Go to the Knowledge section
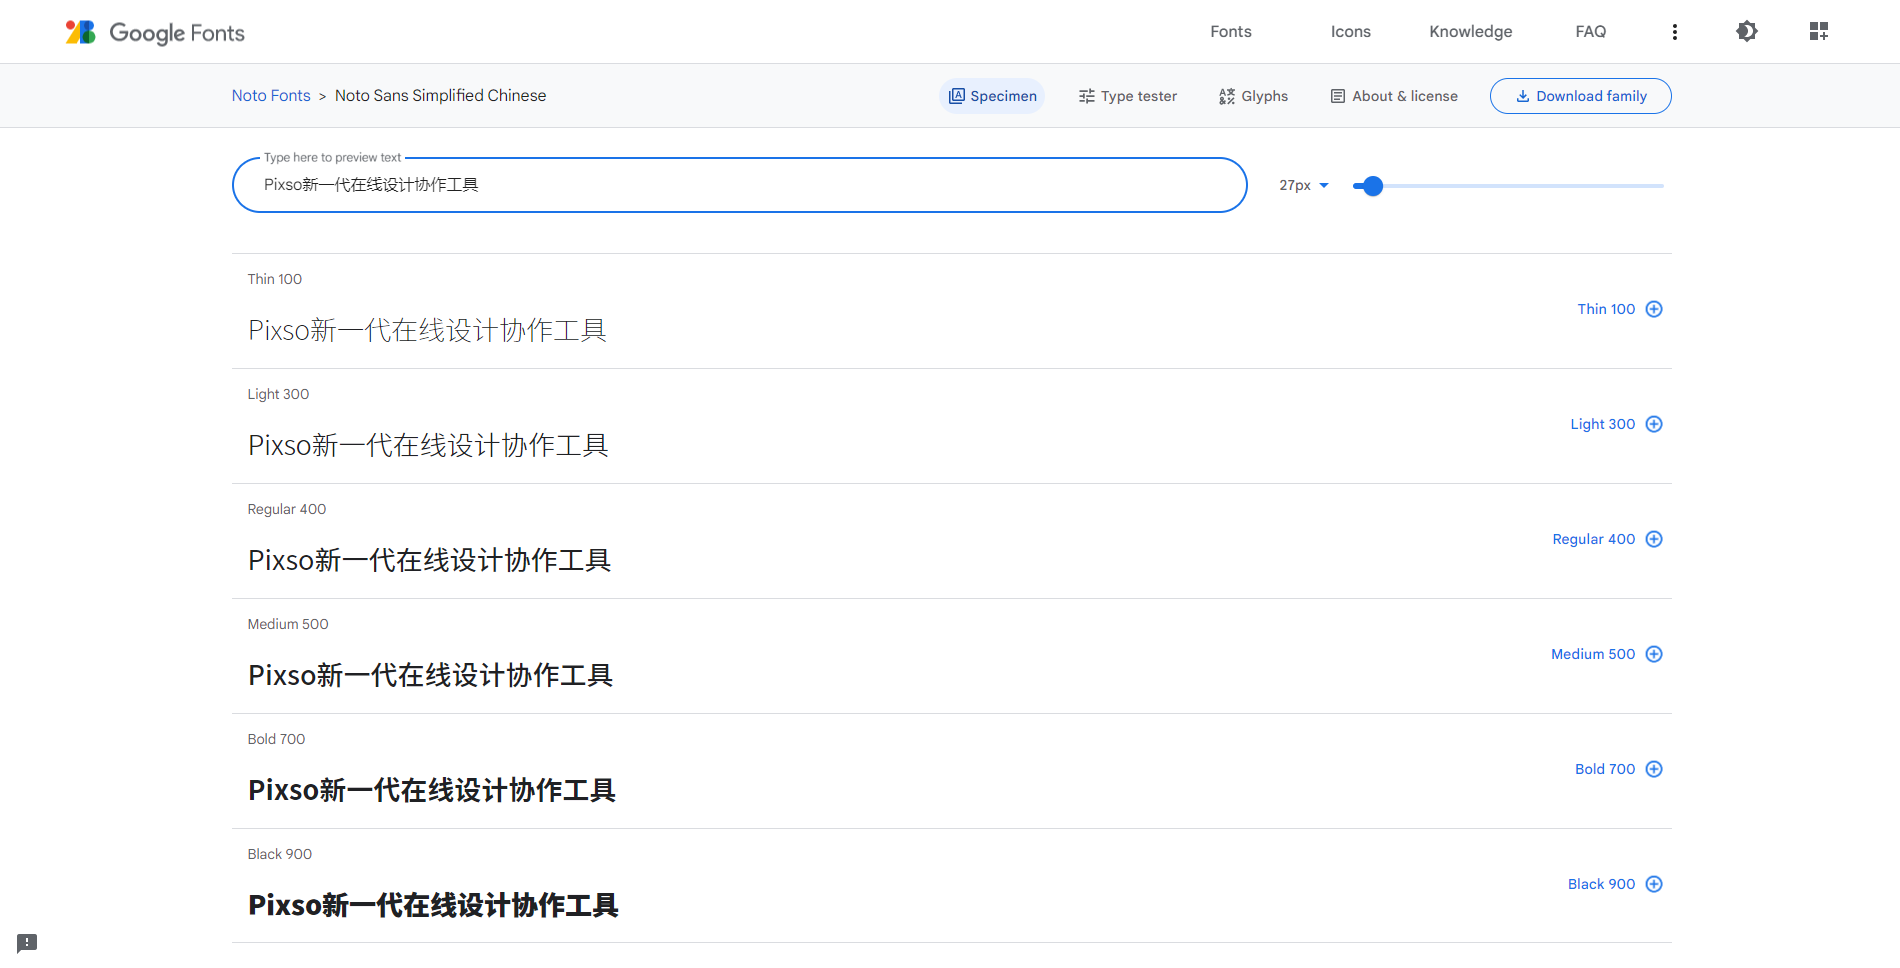This screenshot has height=968, width=1900. point(1471,31)
